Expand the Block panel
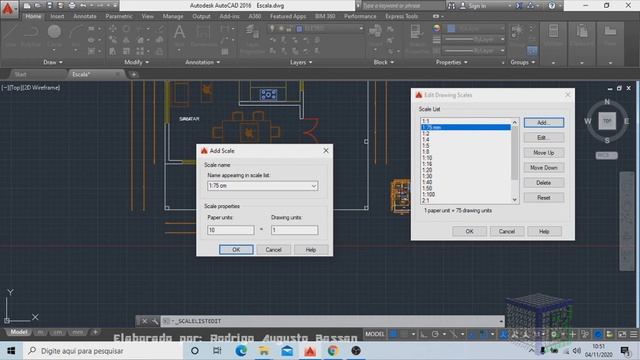 (384, 62)
